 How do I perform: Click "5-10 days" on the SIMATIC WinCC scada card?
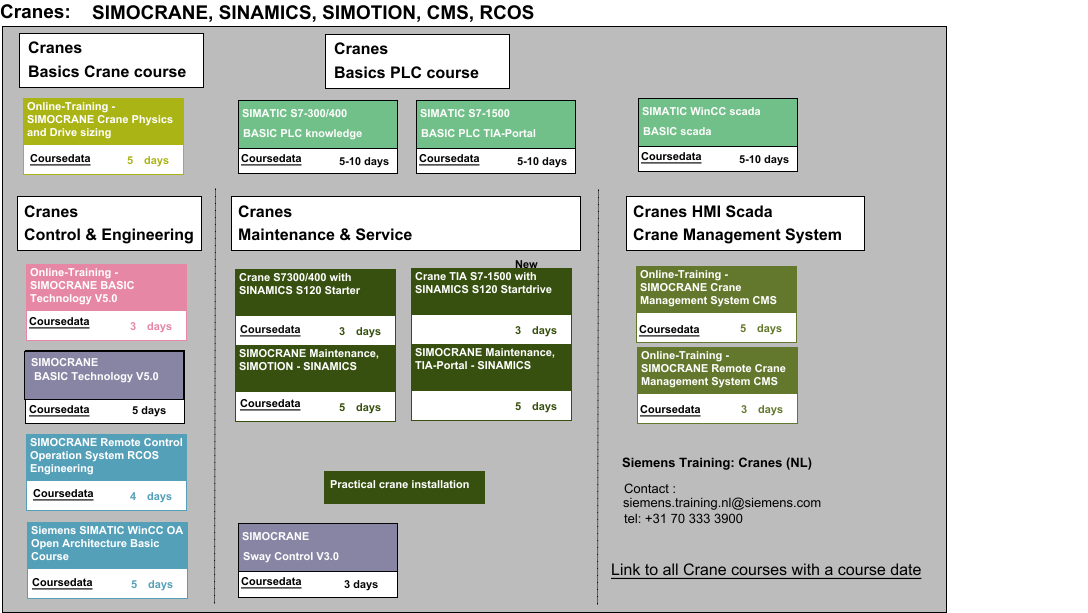[764, 159]
